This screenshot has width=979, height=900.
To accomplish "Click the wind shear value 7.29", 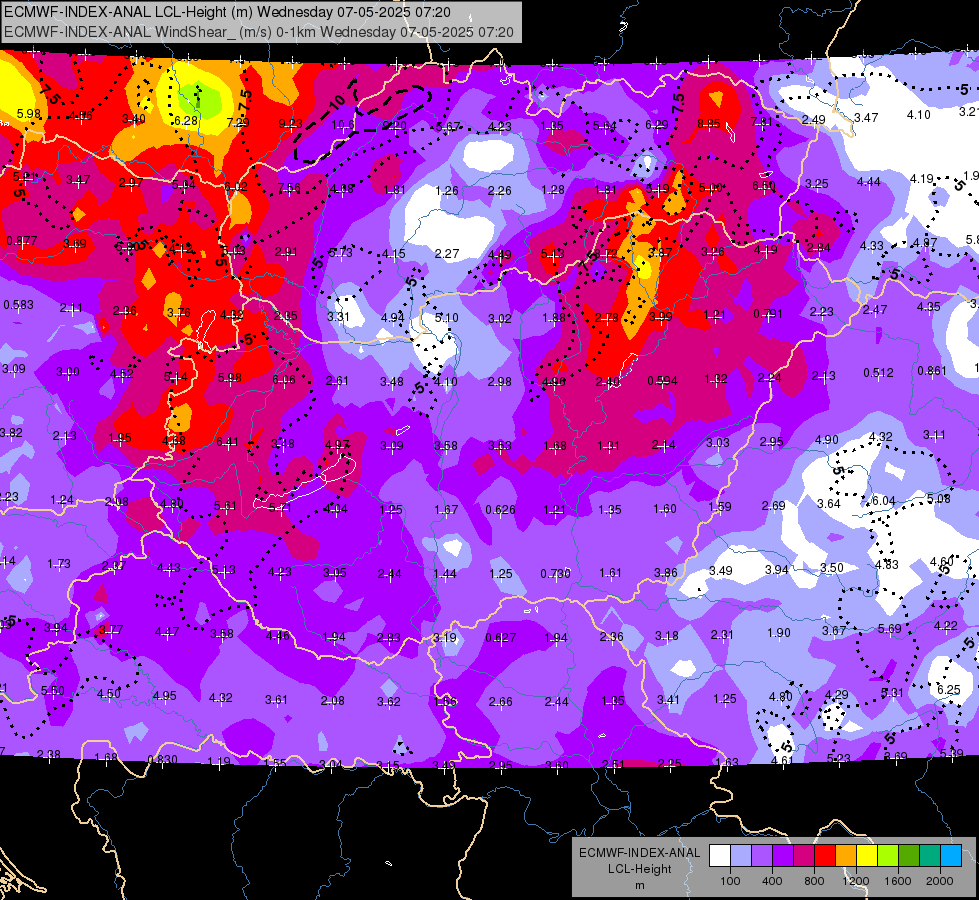I will [x=238, y=122].
